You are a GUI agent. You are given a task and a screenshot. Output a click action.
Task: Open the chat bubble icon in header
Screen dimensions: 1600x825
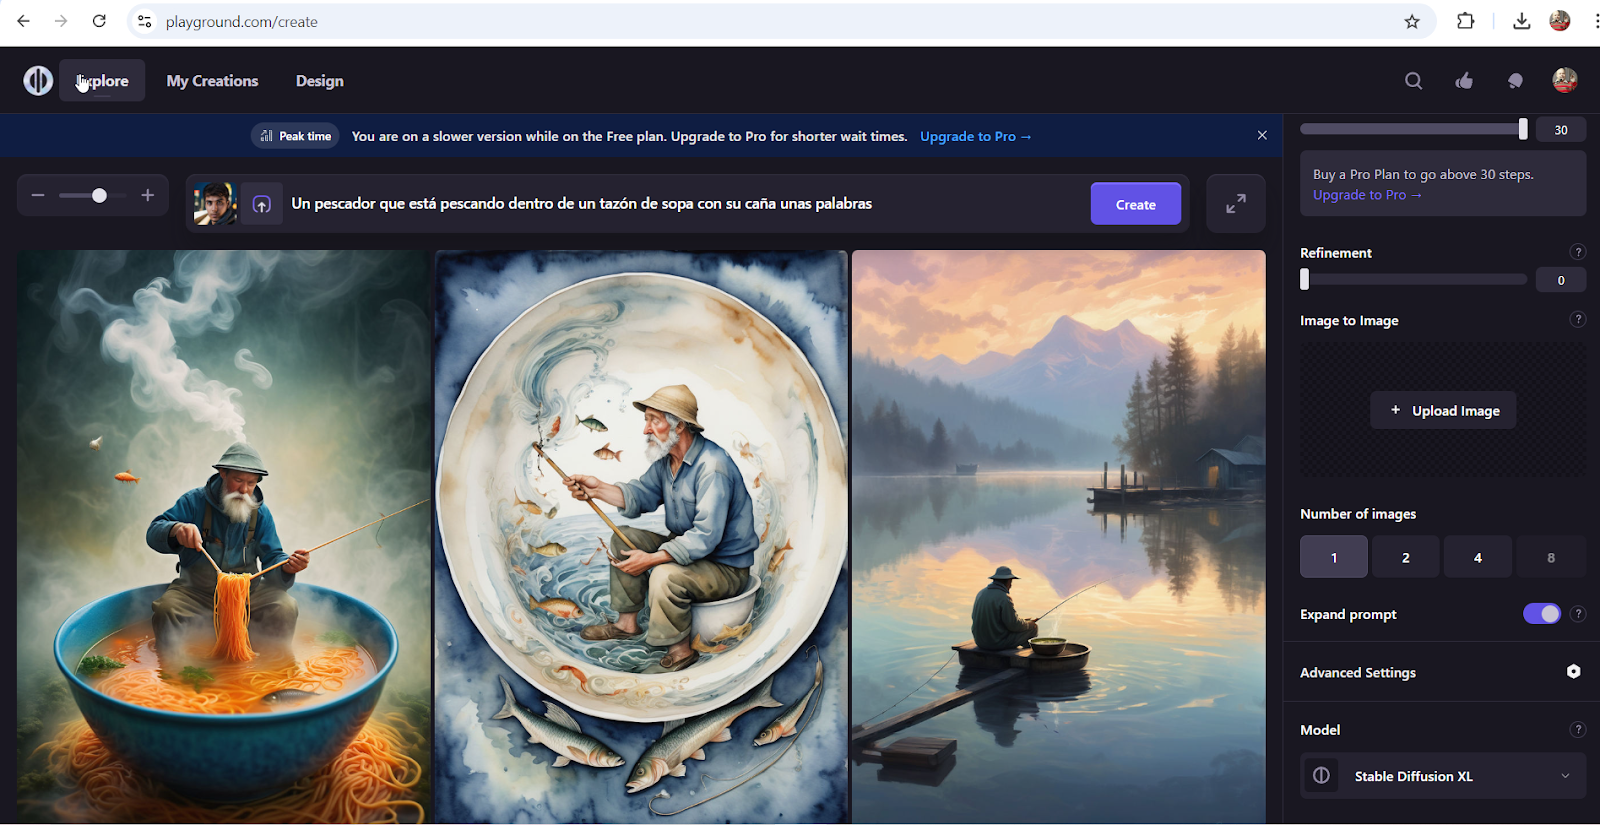[x=1515, y=81]
